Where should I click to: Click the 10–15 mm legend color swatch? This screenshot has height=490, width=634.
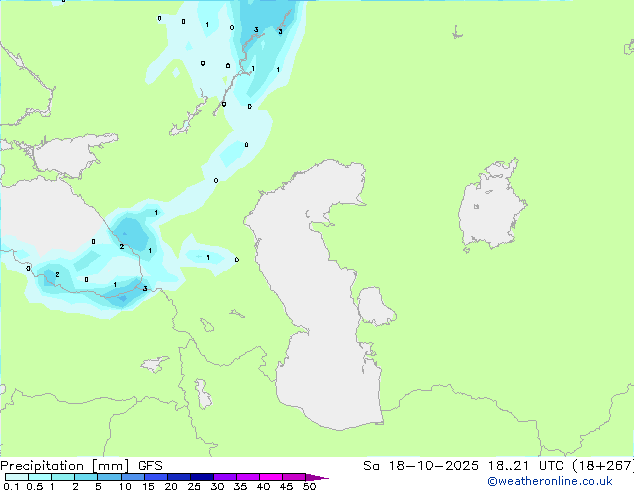[x=132, y=477]
